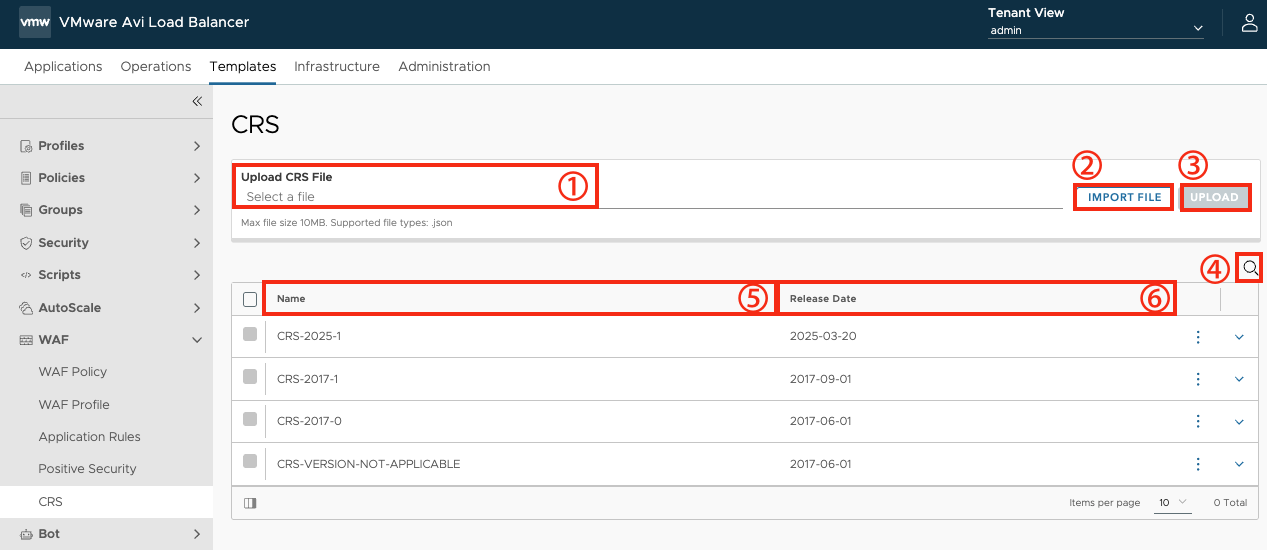Screen dimensions: 1267x550
Task: Open WAF Profile in the sidebar
Action: (74, 405)
